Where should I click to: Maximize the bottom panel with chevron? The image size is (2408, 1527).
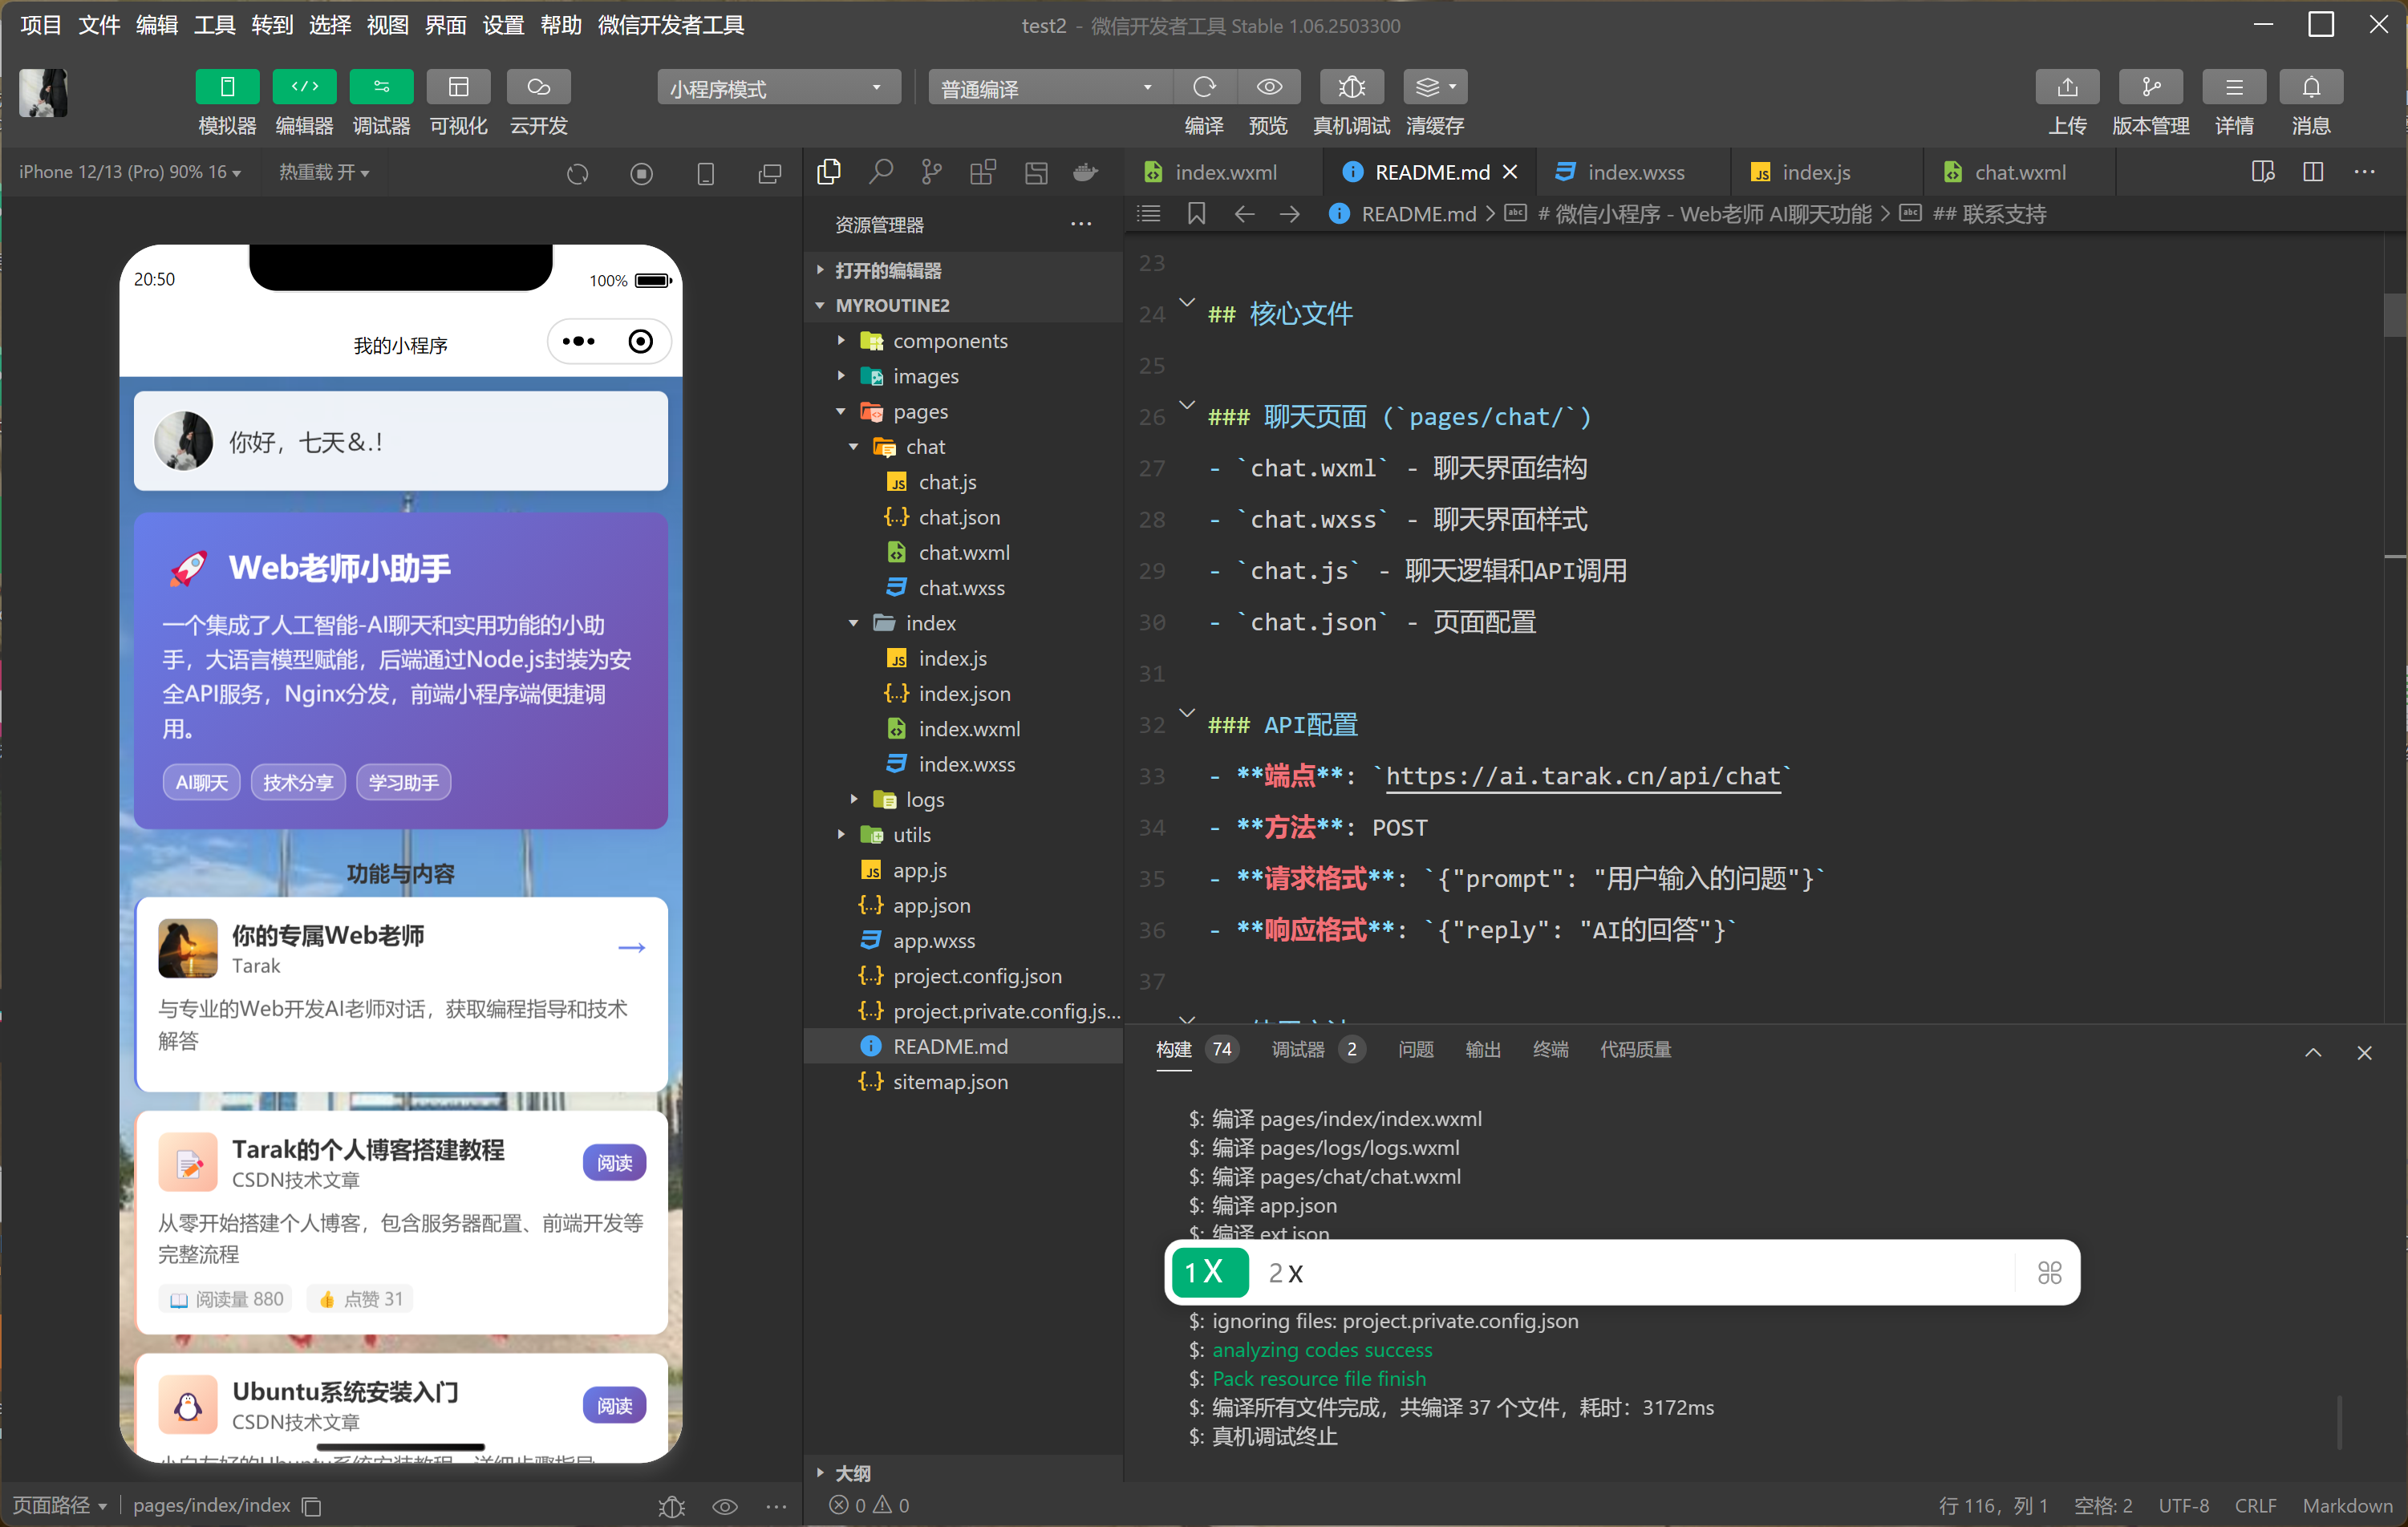(2312, 1052)
